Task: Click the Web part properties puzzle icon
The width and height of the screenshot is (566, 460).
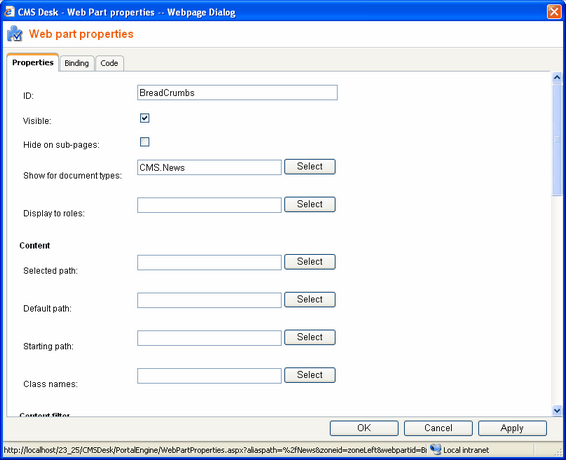Action: point(15,34)
